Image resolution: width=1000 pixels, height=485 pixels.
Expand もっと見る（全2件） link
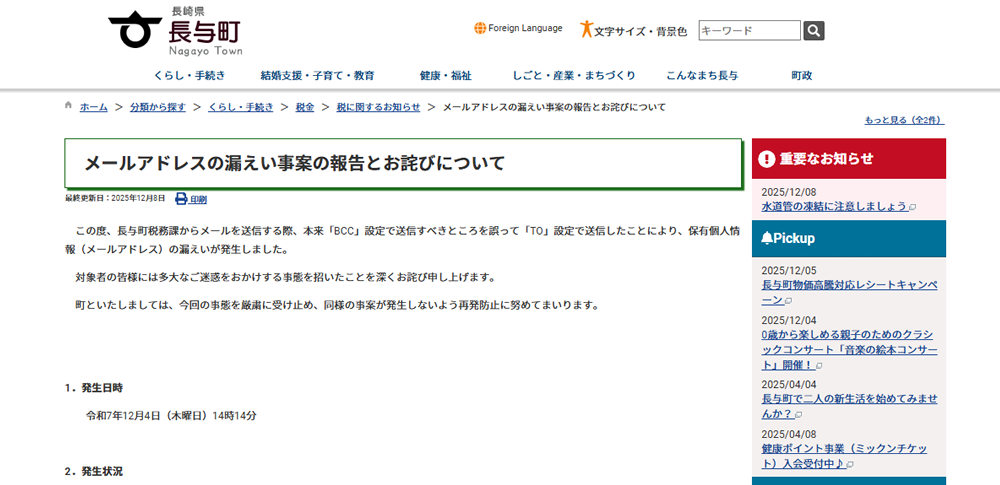point(903,120)
